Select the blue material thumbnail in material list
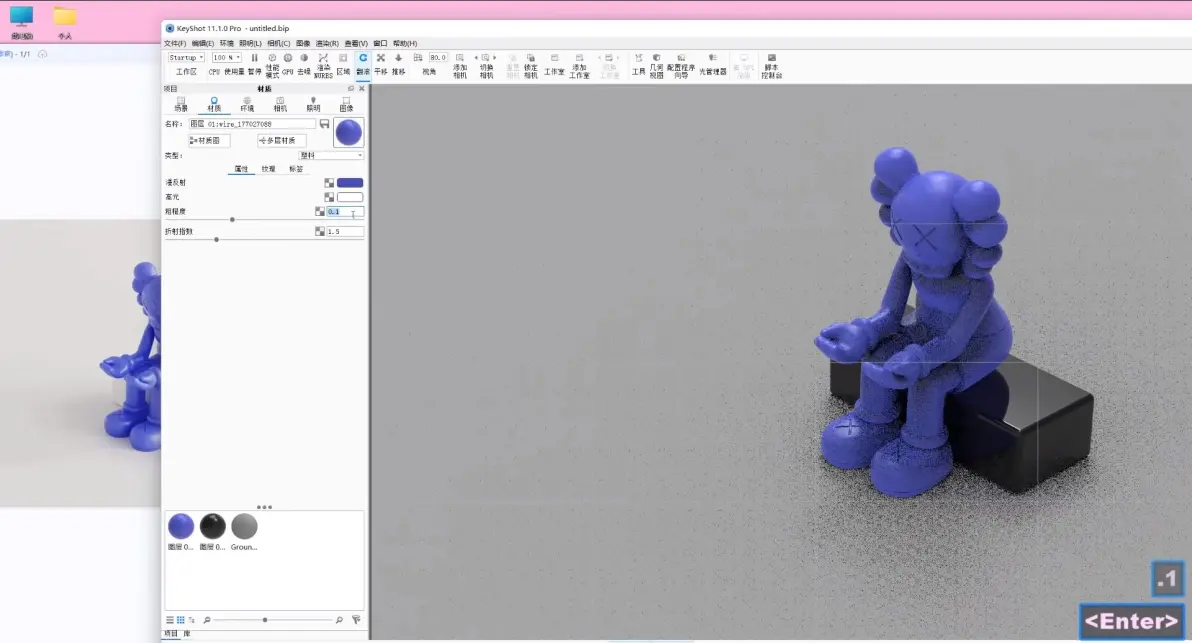Viewport: 1192px width, 643px height. [181, 526]
